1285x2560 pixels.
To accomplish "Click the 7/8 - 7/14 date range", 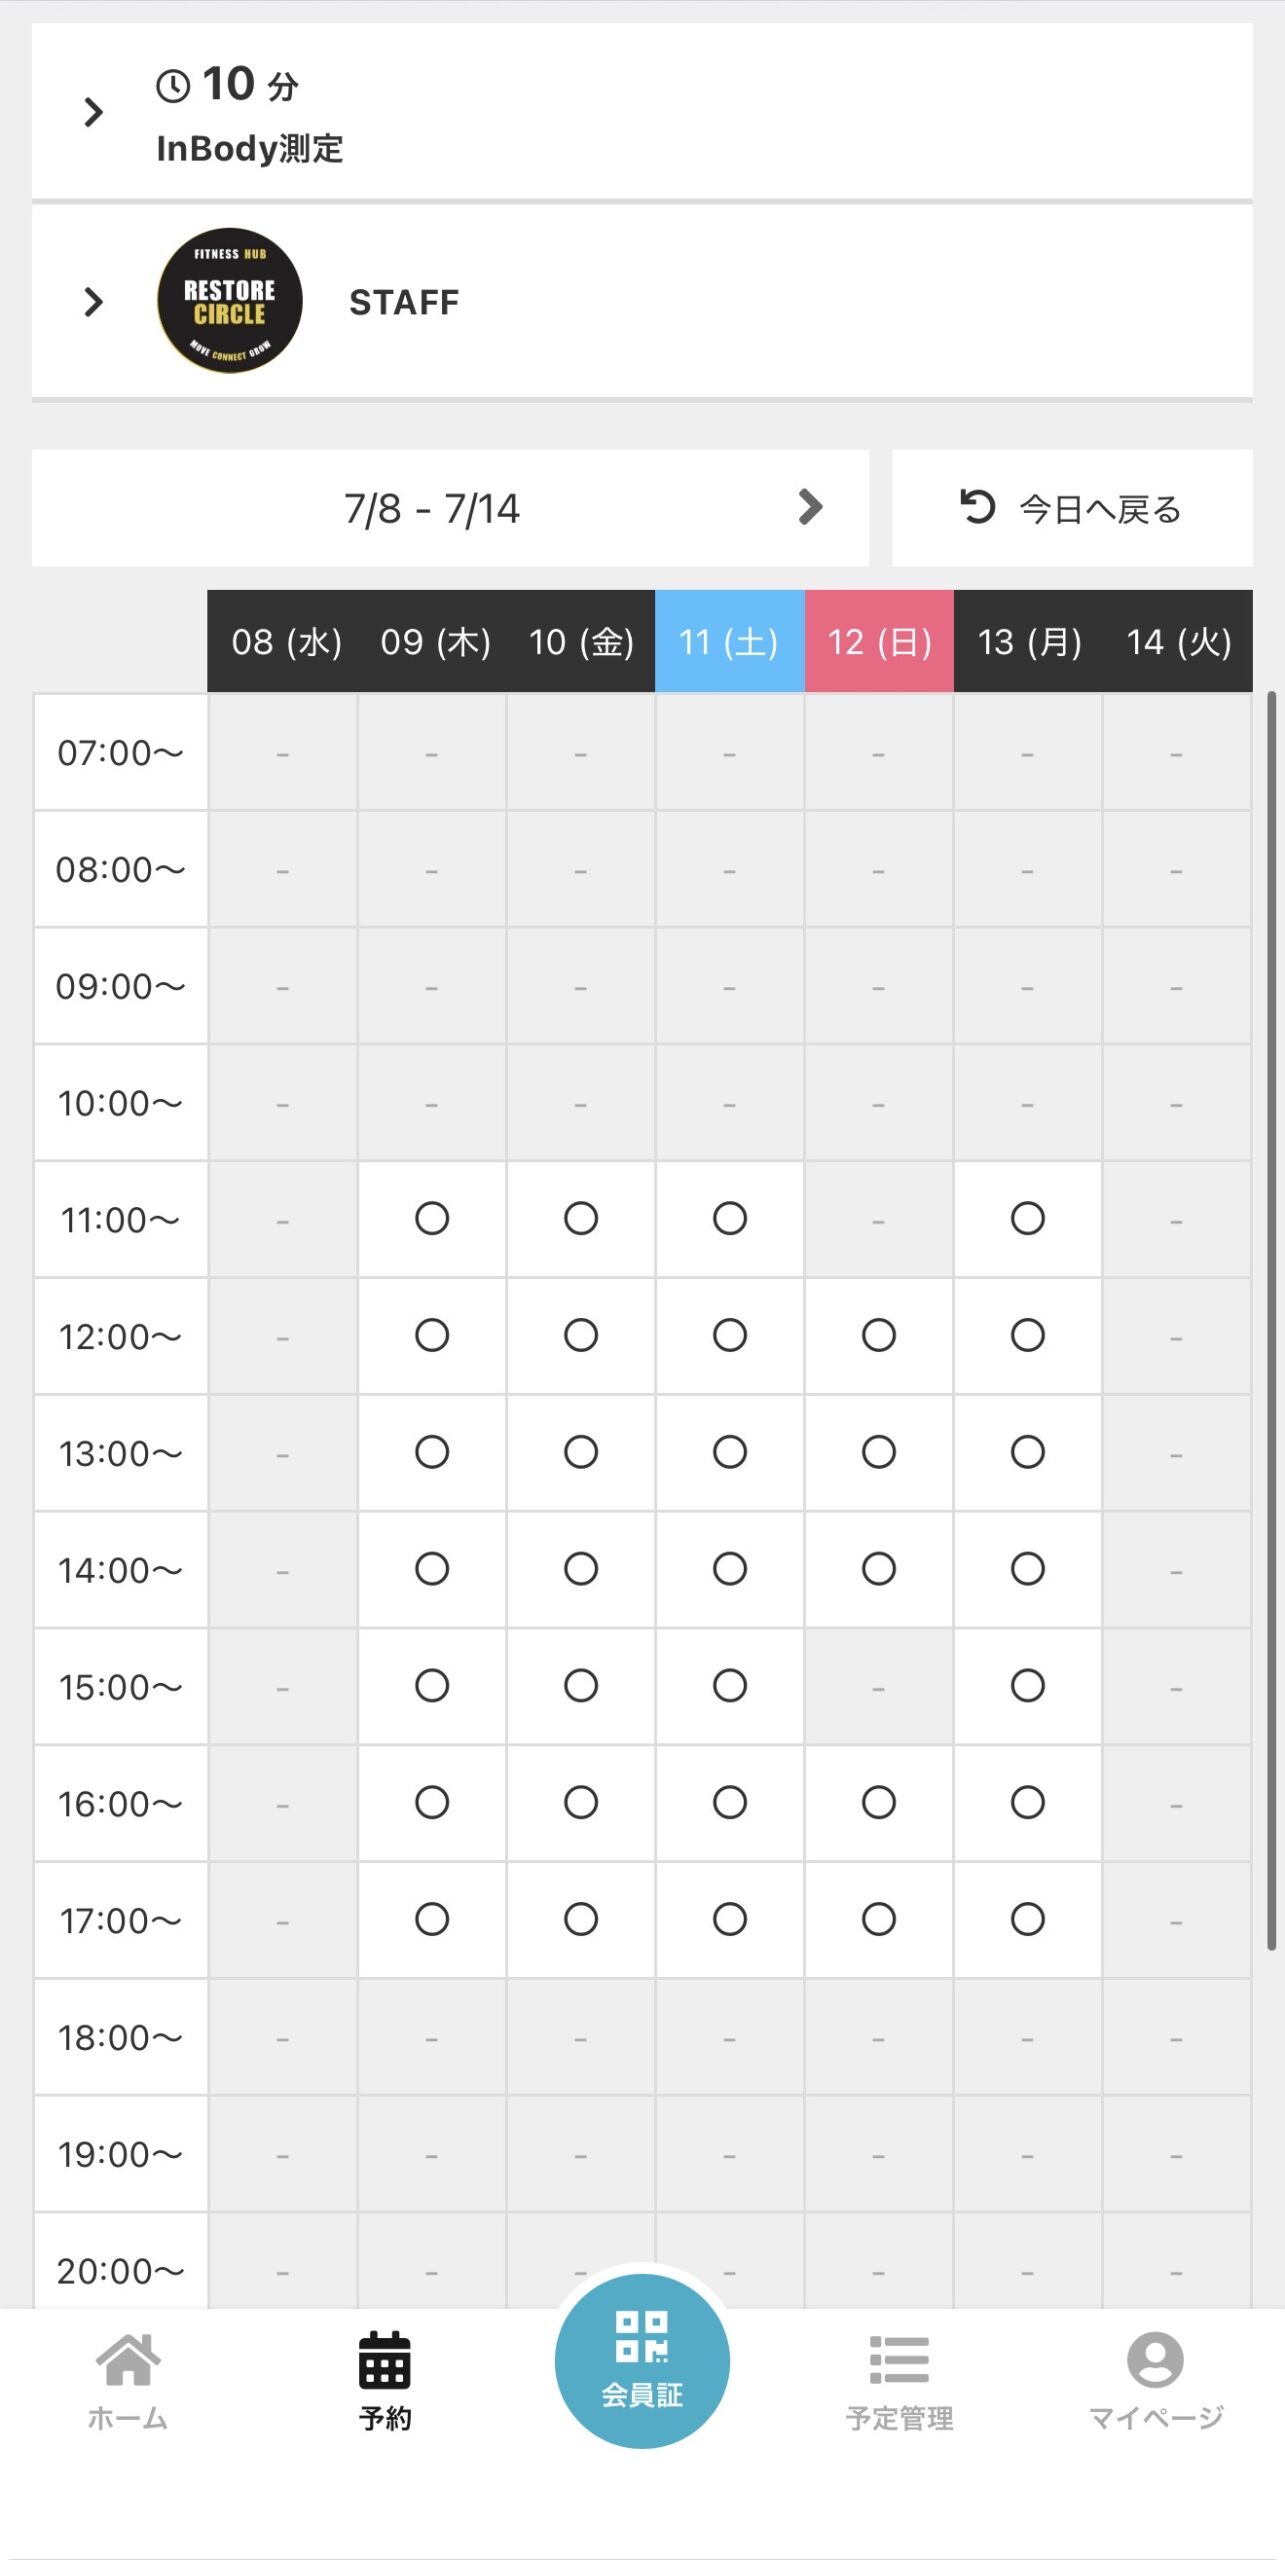I will pos(432,509).
